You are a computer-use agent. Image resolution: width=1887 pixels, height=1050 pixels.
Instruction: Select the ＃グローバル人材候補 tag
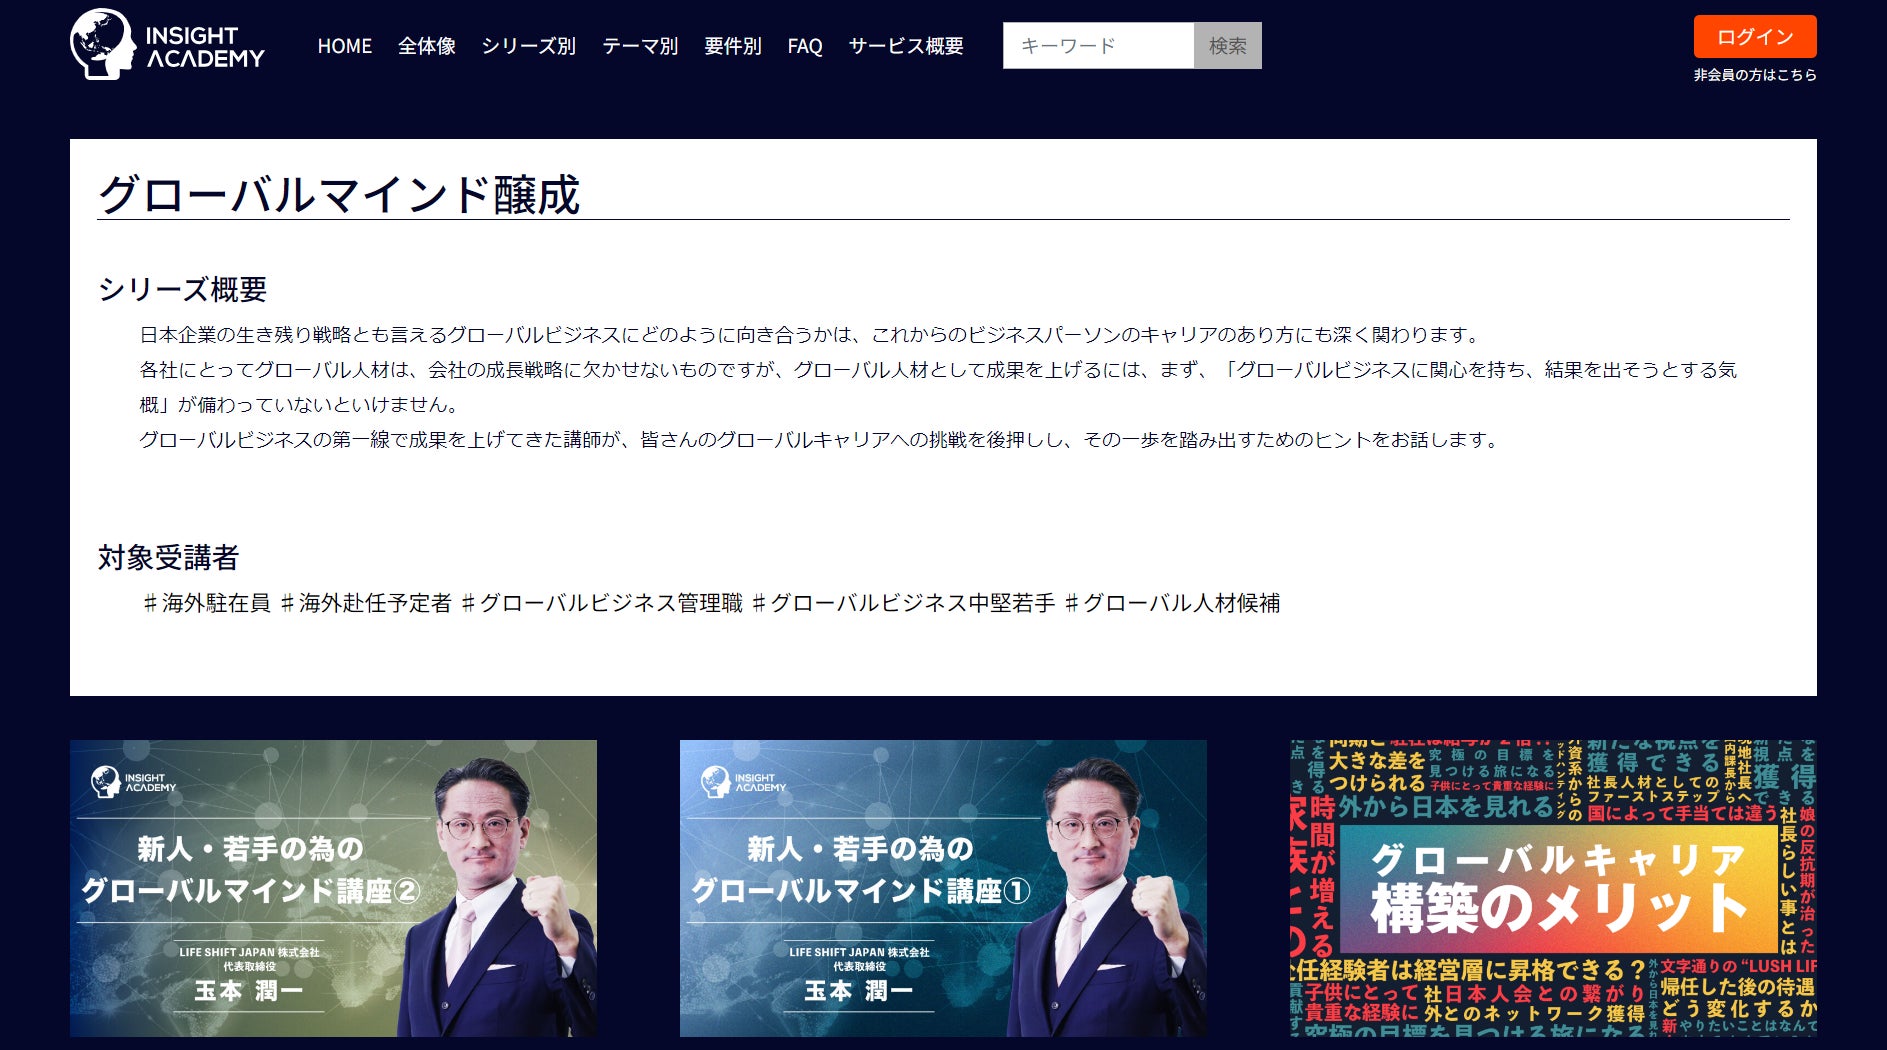point(1171,603)
